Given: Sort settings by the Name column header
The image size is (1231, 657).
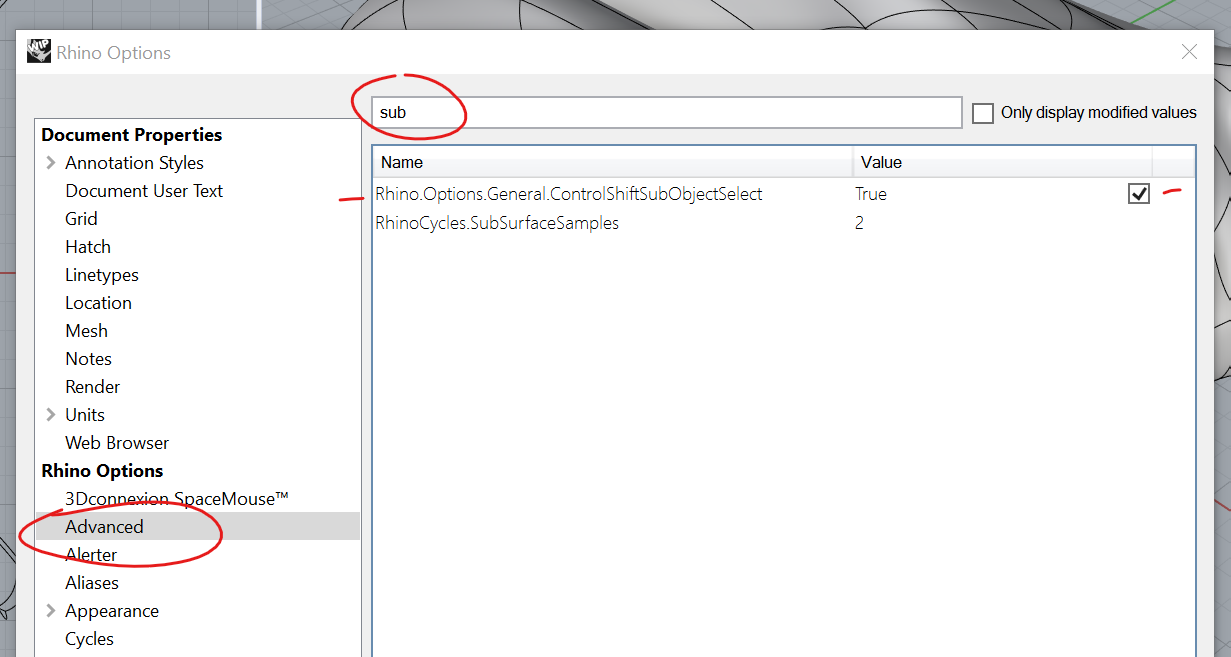Looking at the screenshot, I should [x=613, y=162].
